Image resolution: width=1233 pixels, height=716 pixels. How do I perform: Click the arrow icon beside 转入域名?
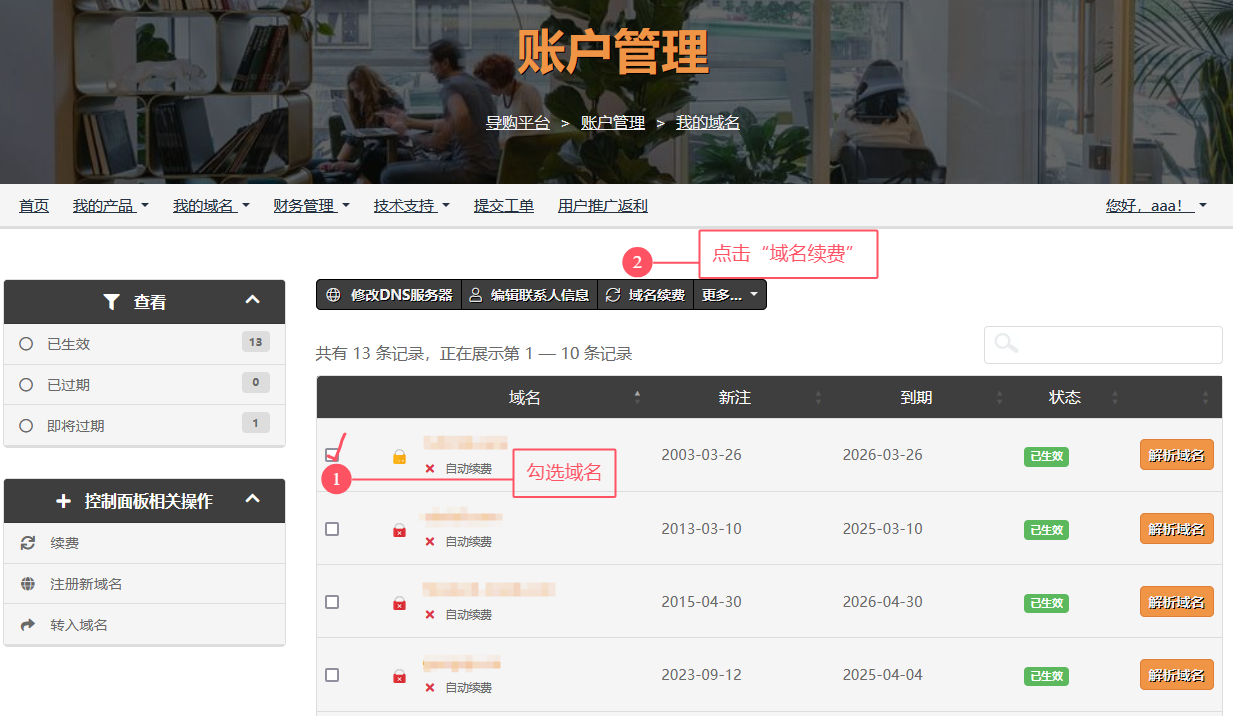coord(28,625)
